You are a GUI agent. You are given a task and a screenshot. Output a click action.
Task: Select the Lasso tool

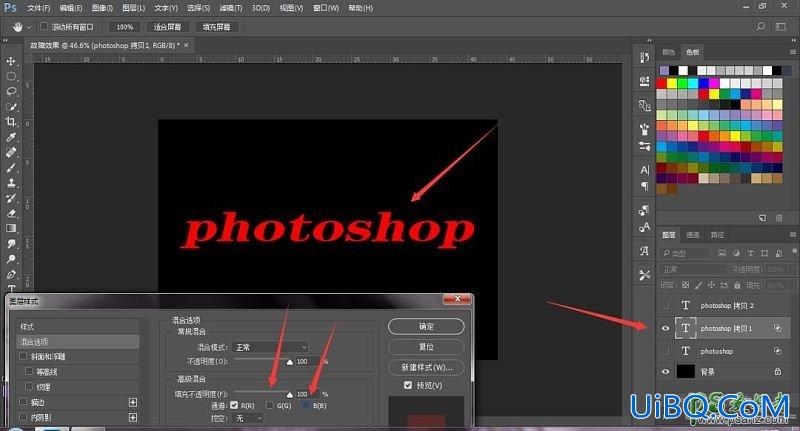11,92
